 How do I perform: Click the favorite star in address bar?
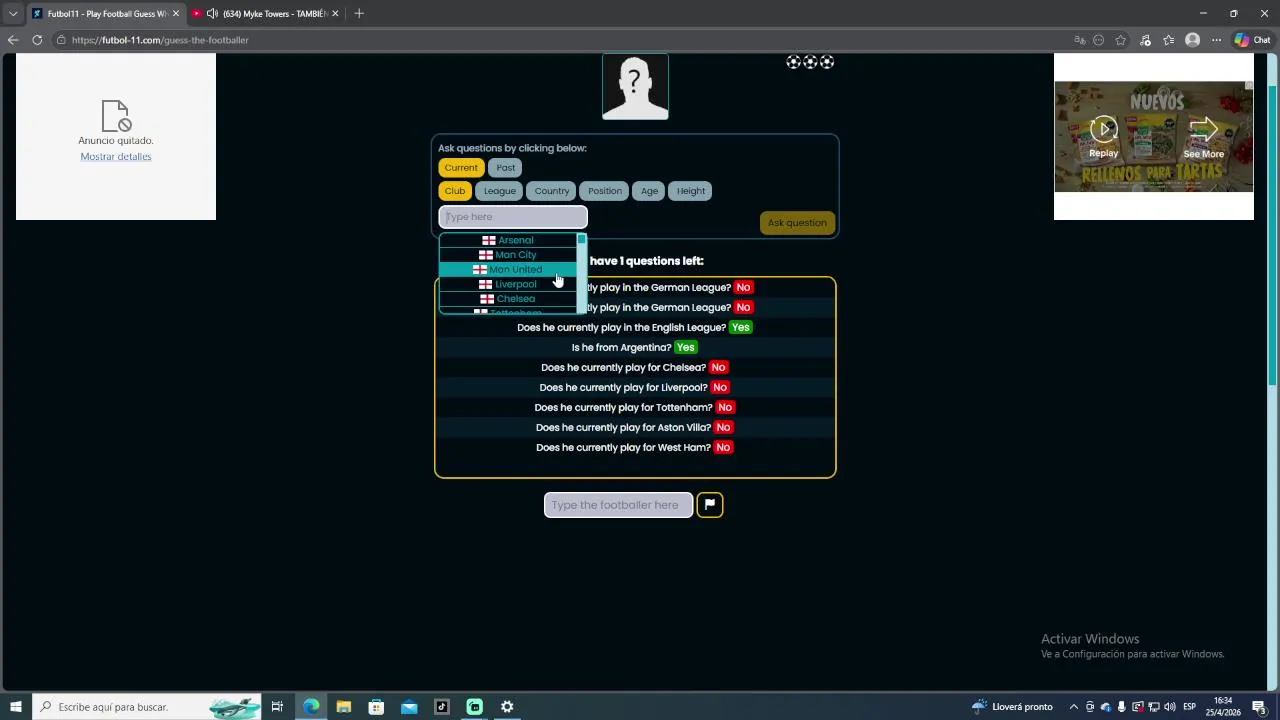(1121, 40)
